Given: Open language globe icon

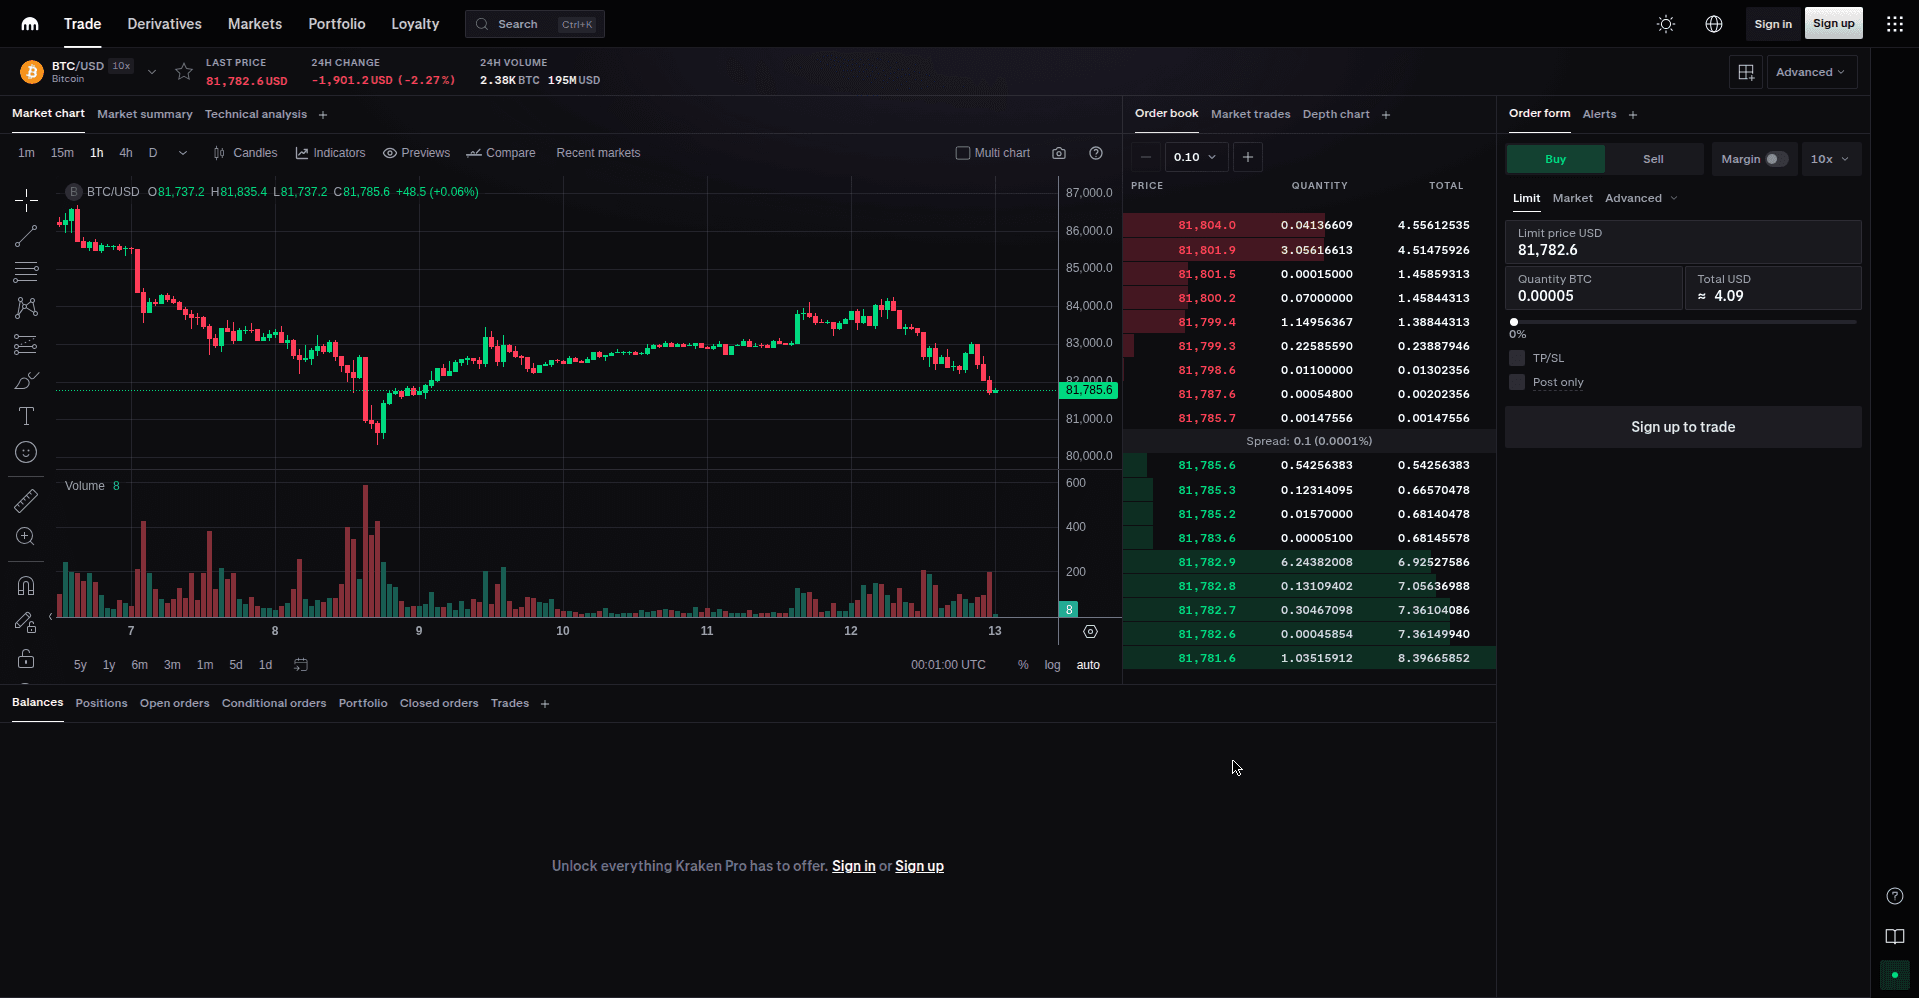Looking at the screenshot, I should pos(1714,24).
